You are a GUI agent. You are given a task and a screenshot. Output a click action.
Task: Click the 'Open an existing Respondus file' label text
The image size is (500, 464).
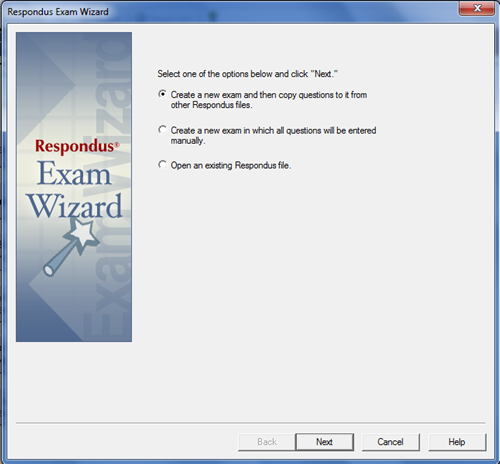231,165
